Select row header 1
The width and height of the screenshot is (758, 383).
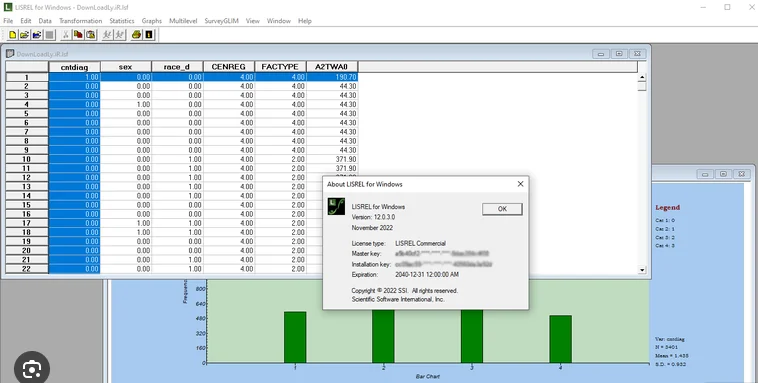pos(27,77)
